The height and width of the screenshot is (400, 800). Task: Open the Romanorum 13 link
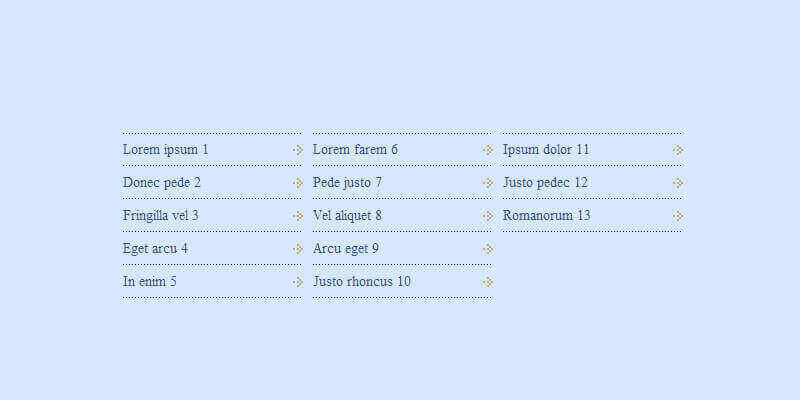pyautogui.click(x=547, y=216)
